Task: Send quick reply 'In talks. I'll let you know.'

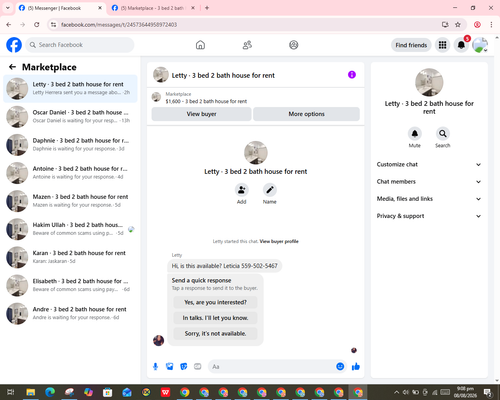Action: click(x=215, y=318)
